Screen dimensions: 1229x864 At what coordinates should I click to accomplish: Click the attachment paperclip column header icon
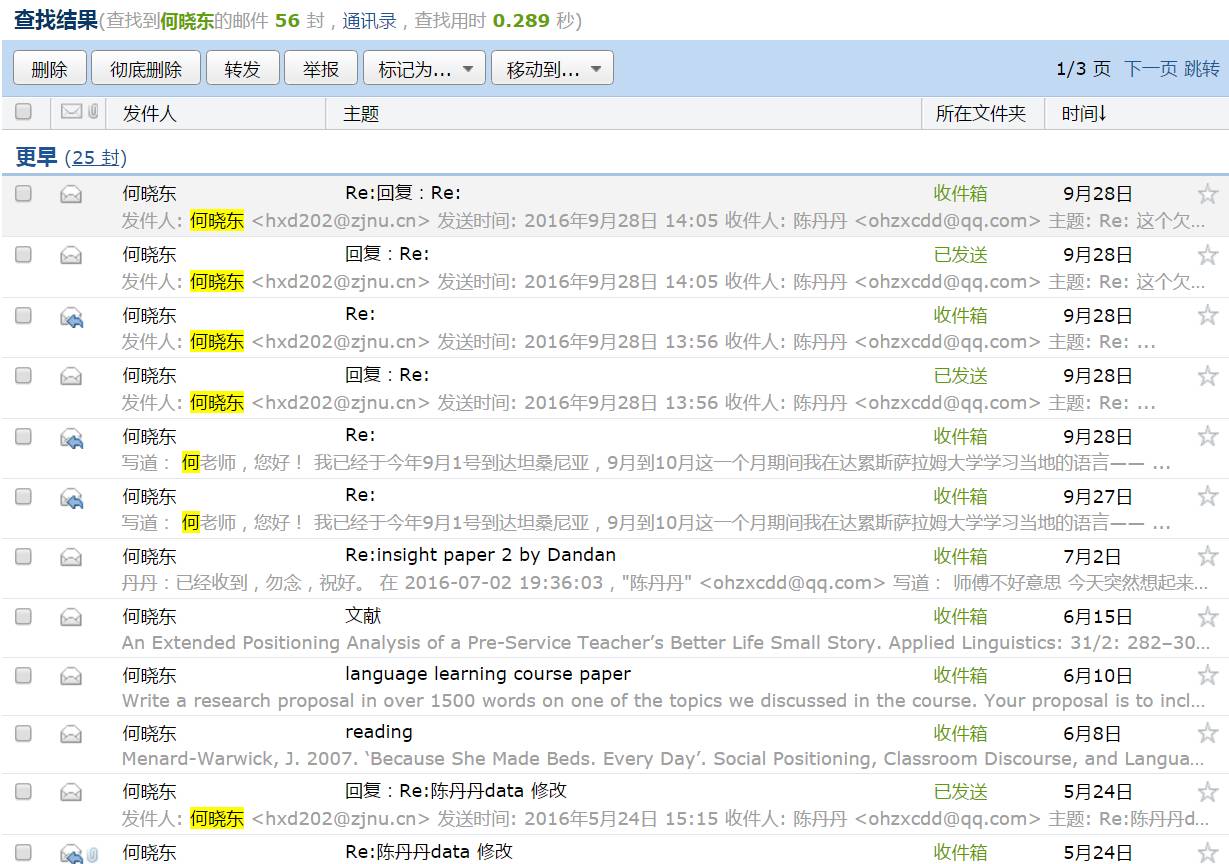point(93,112)
